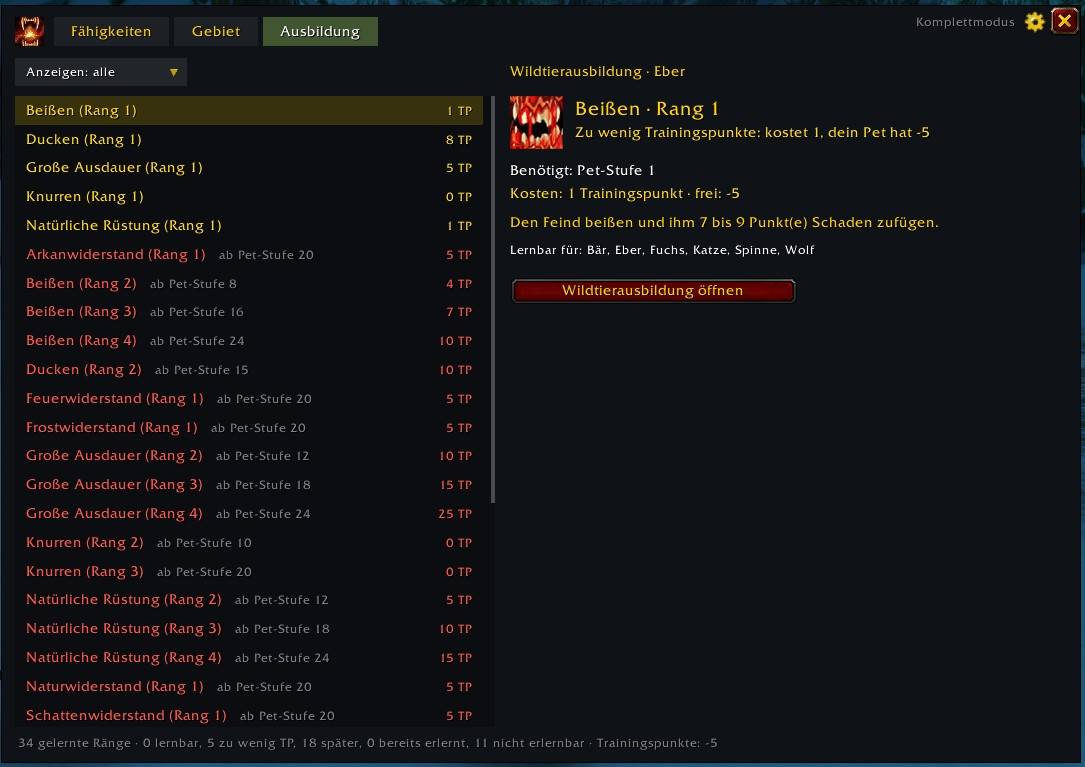Toggle the Komplettmodus label

[x=965, y=22]
